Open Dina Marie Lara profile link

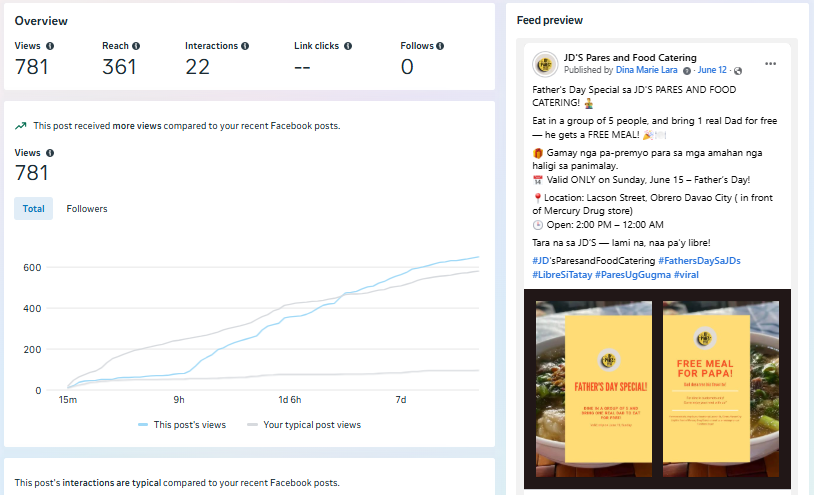coord(646,70)
